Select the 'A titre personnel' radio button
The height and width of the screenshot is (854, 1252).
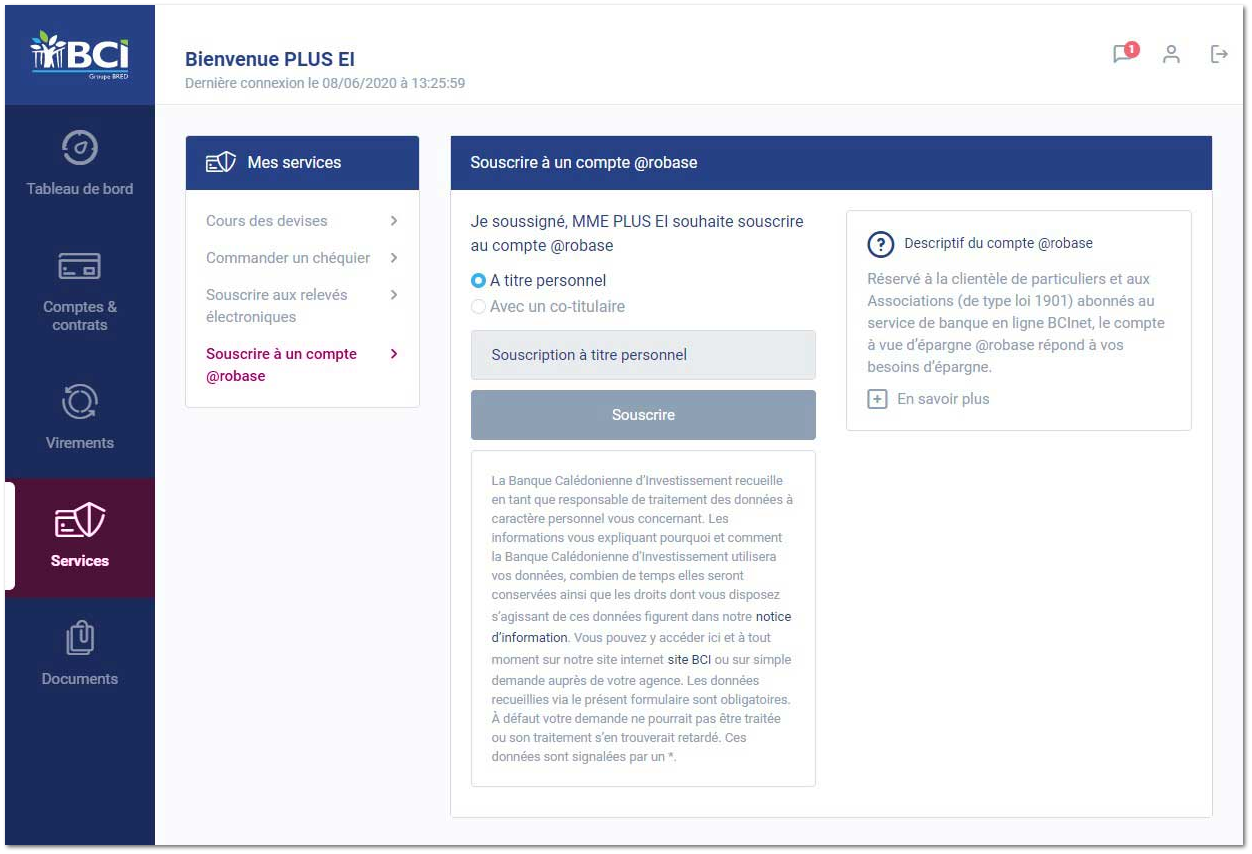(478, 281)
